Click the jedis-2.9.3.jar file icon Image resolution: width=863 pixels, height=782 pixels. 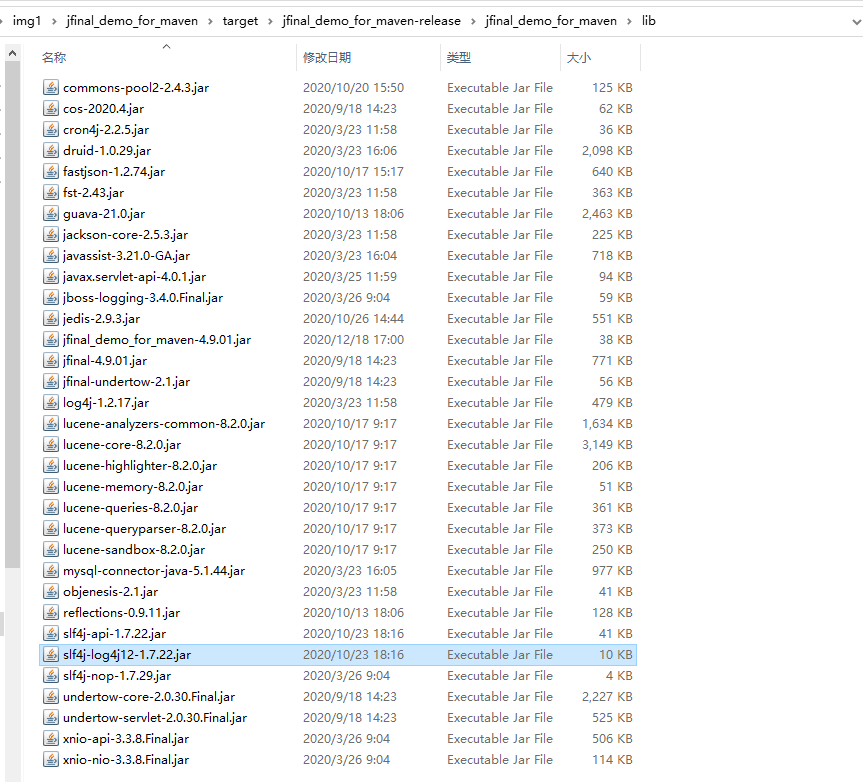51,319
